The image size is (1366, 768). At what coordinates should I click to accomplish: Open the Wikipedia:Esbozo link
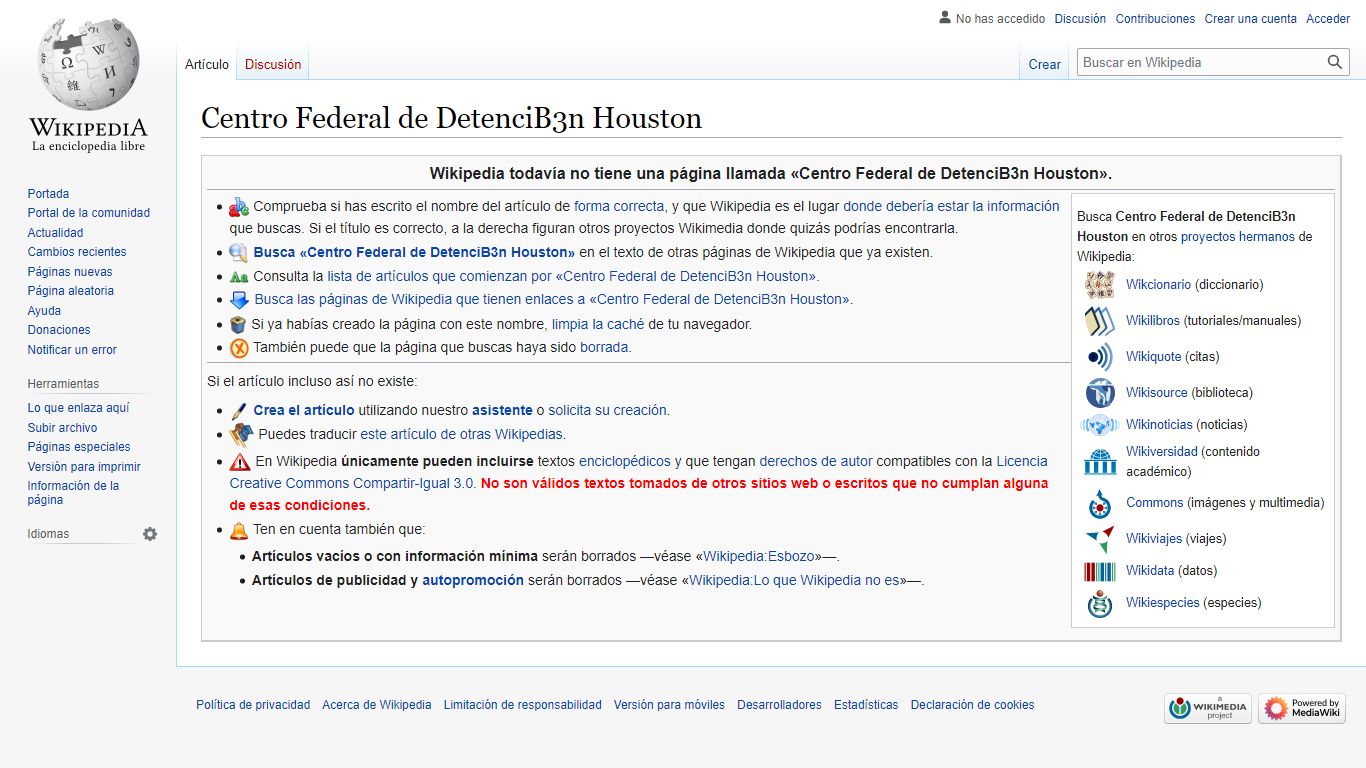760,556
